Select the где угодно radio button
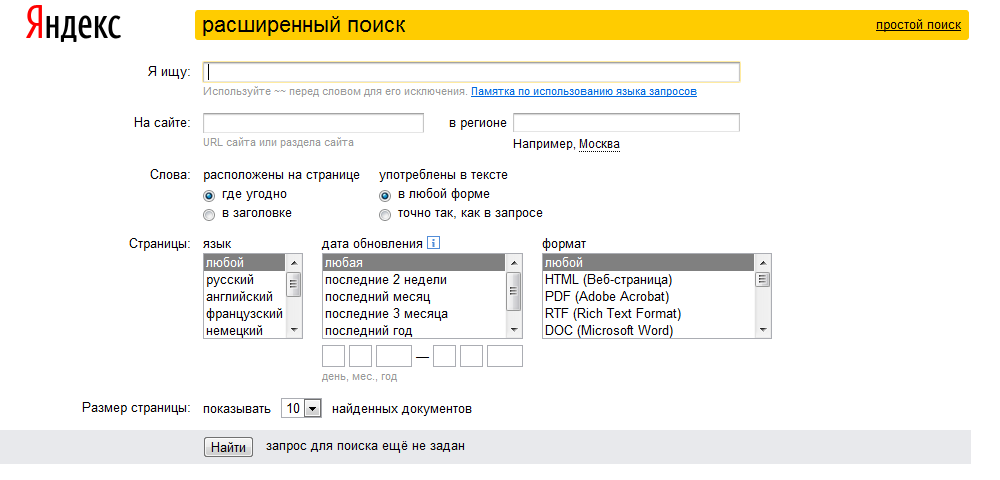 (x=209, y=195)
